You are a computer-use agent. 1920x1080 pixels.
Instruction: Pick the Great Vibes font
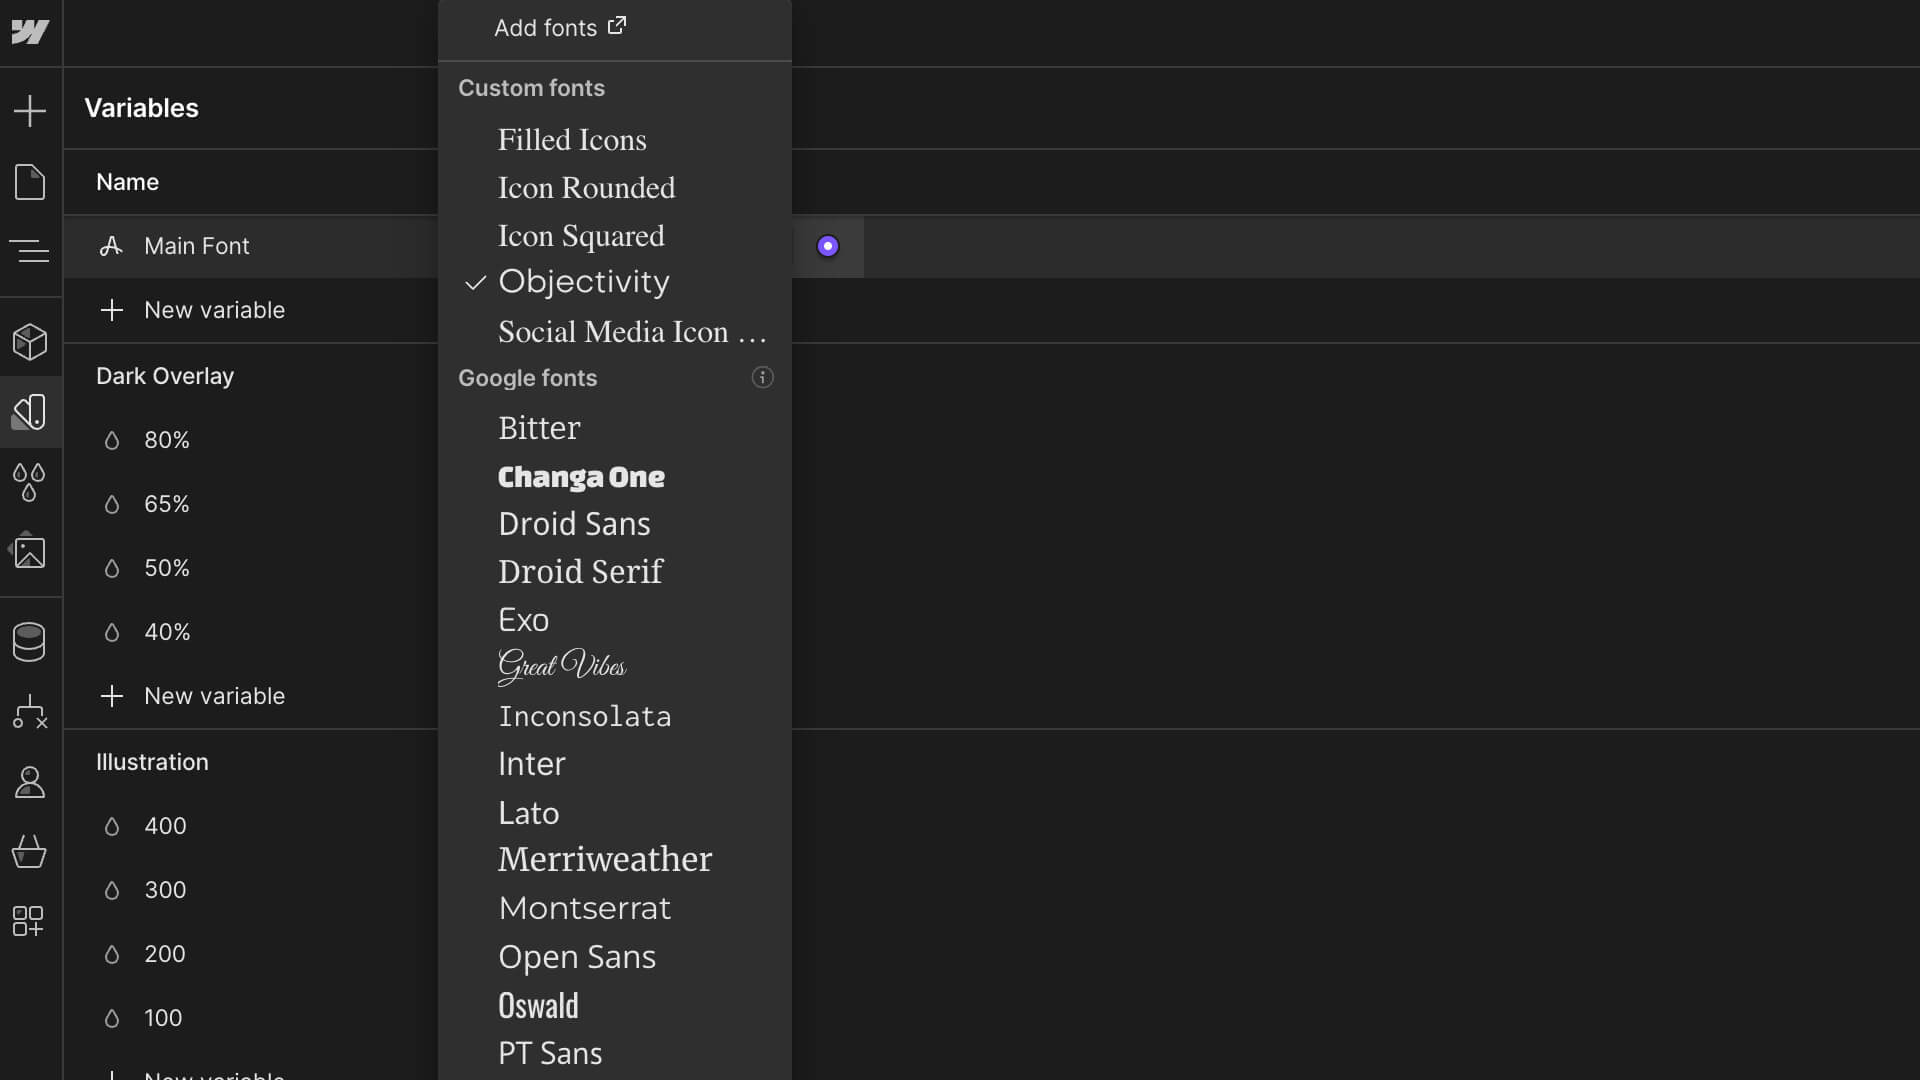(x=562, y=666)
